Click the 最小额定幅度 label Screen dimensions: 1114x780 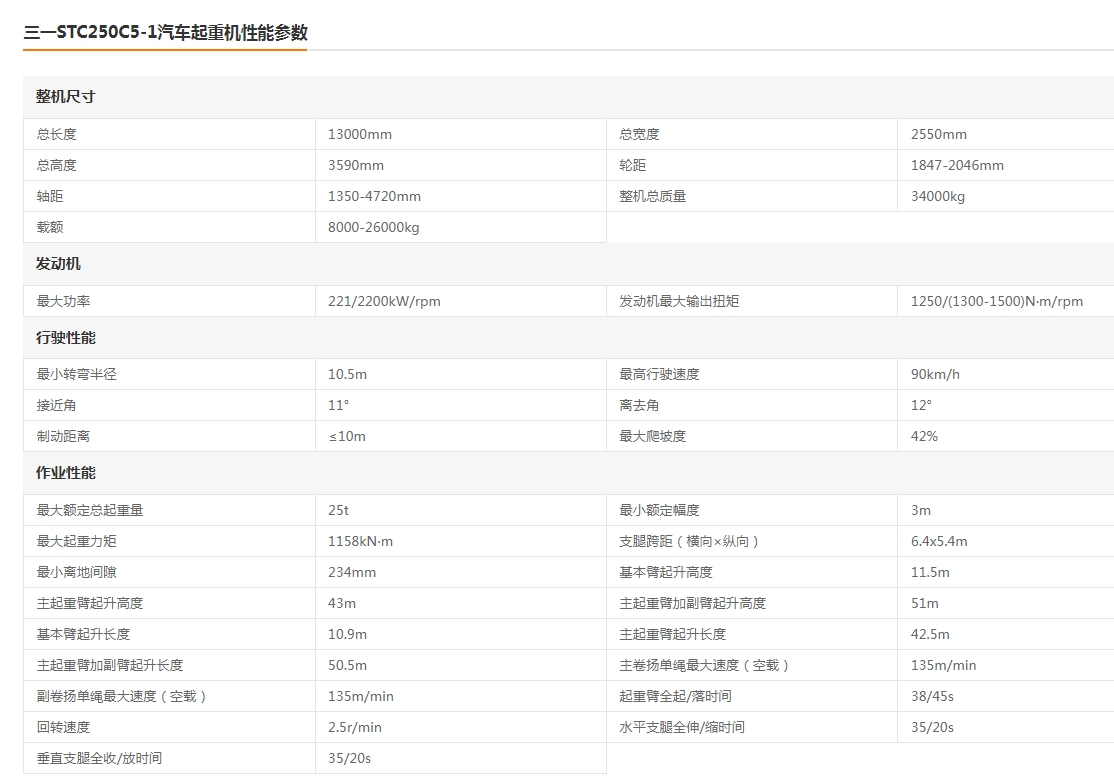point(659,510)
